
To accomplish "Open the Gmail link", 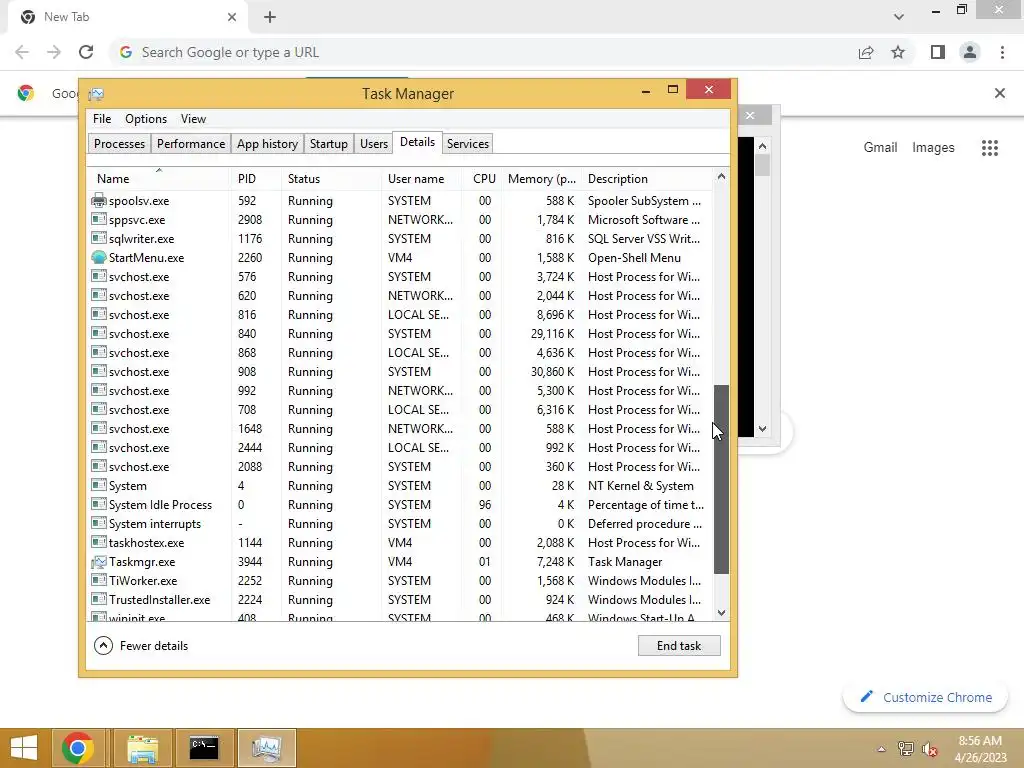I will (880, 148).
